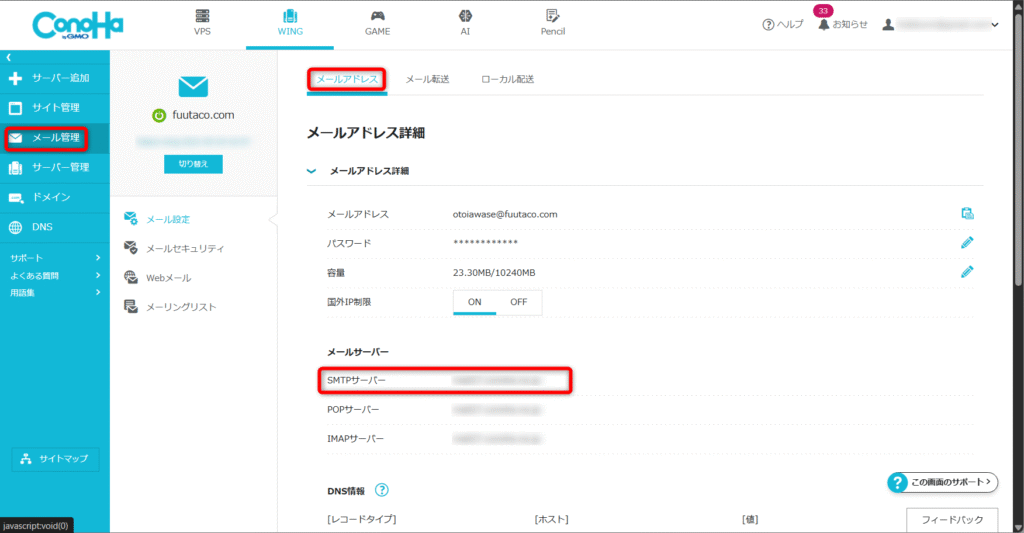Click the 切り替え button
1024x533 pixels.
[x=193, y=164]
